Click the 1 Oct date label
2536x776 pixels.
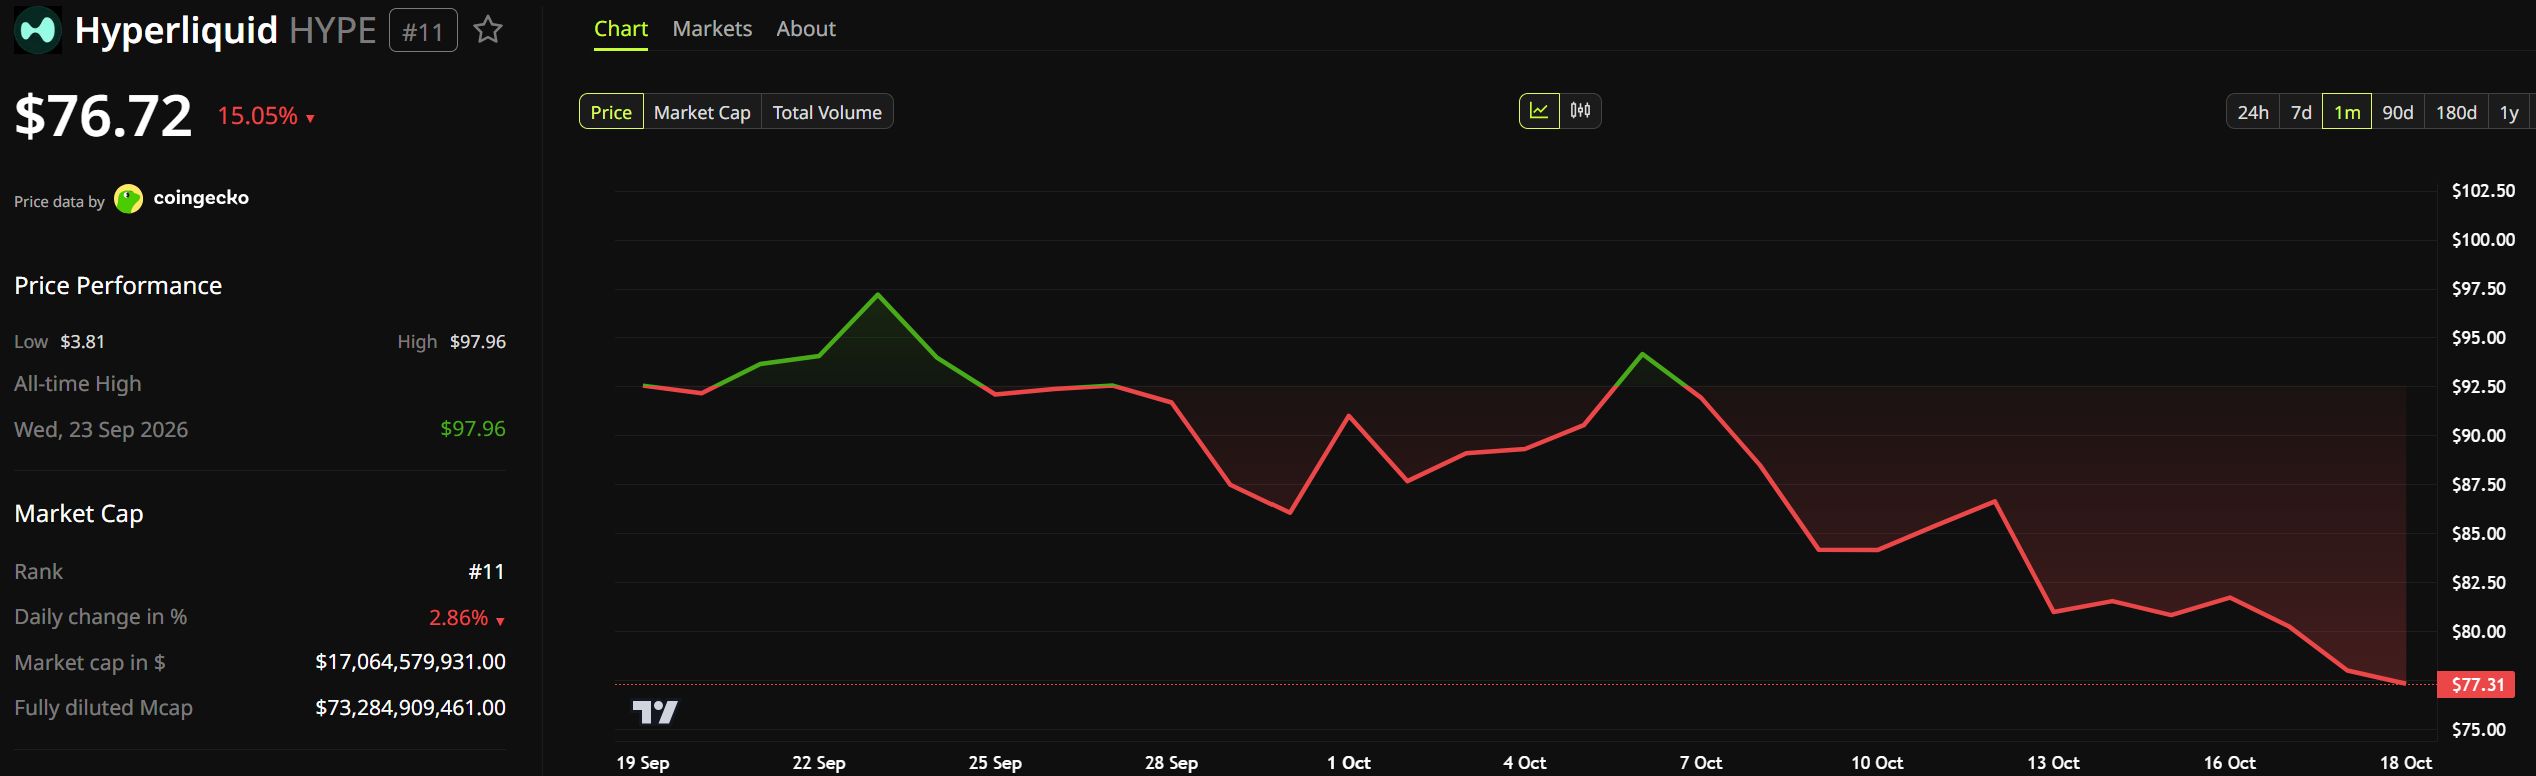click(1349, 763)
